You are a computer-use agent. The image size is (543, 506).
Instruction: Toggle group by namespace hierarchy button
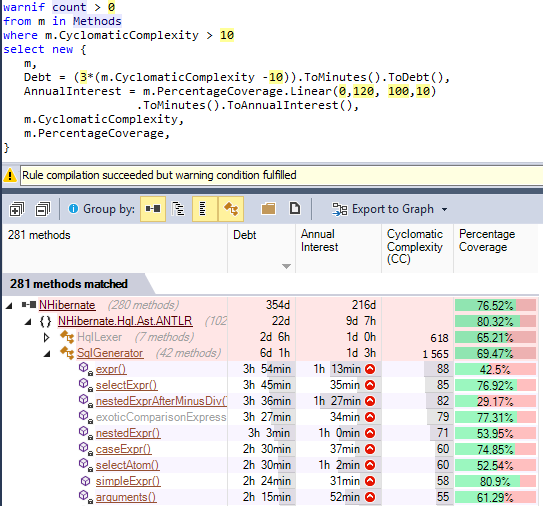[178, 209]
